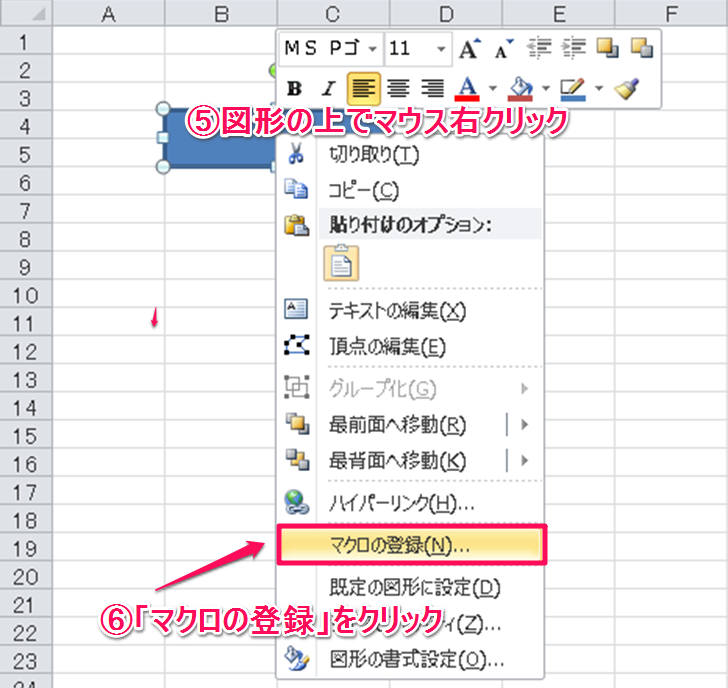Select マクロの登録(N) from context menu
The height and width of the screenshot is (688, 728).
tap(410, 546)
